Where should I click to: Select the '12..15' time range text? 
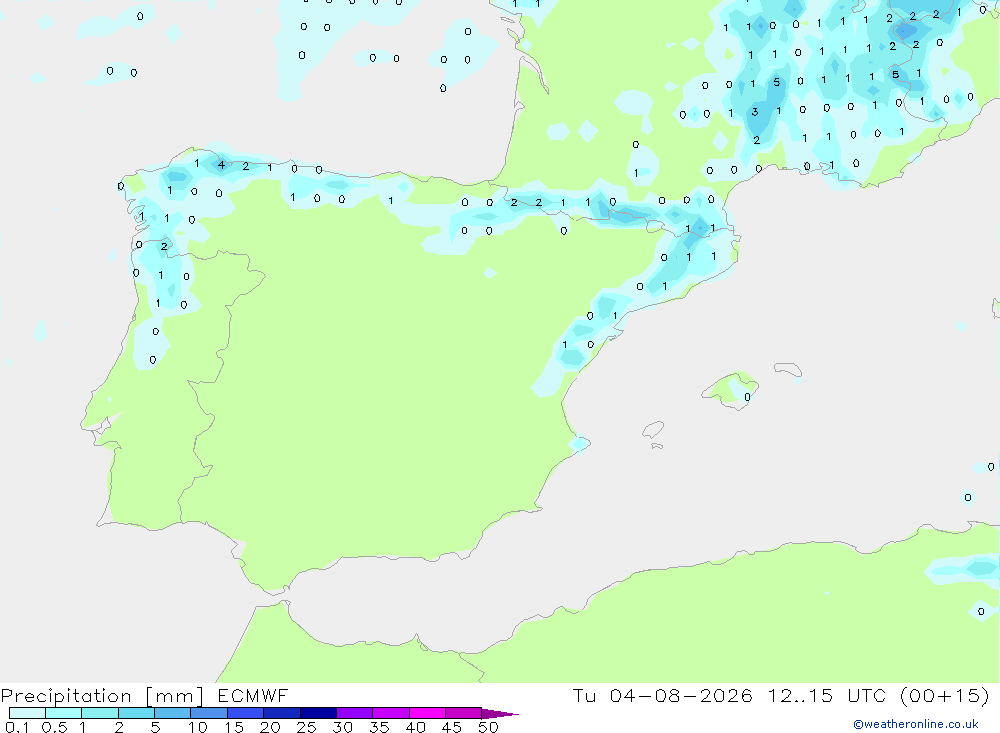pos(800,695)
